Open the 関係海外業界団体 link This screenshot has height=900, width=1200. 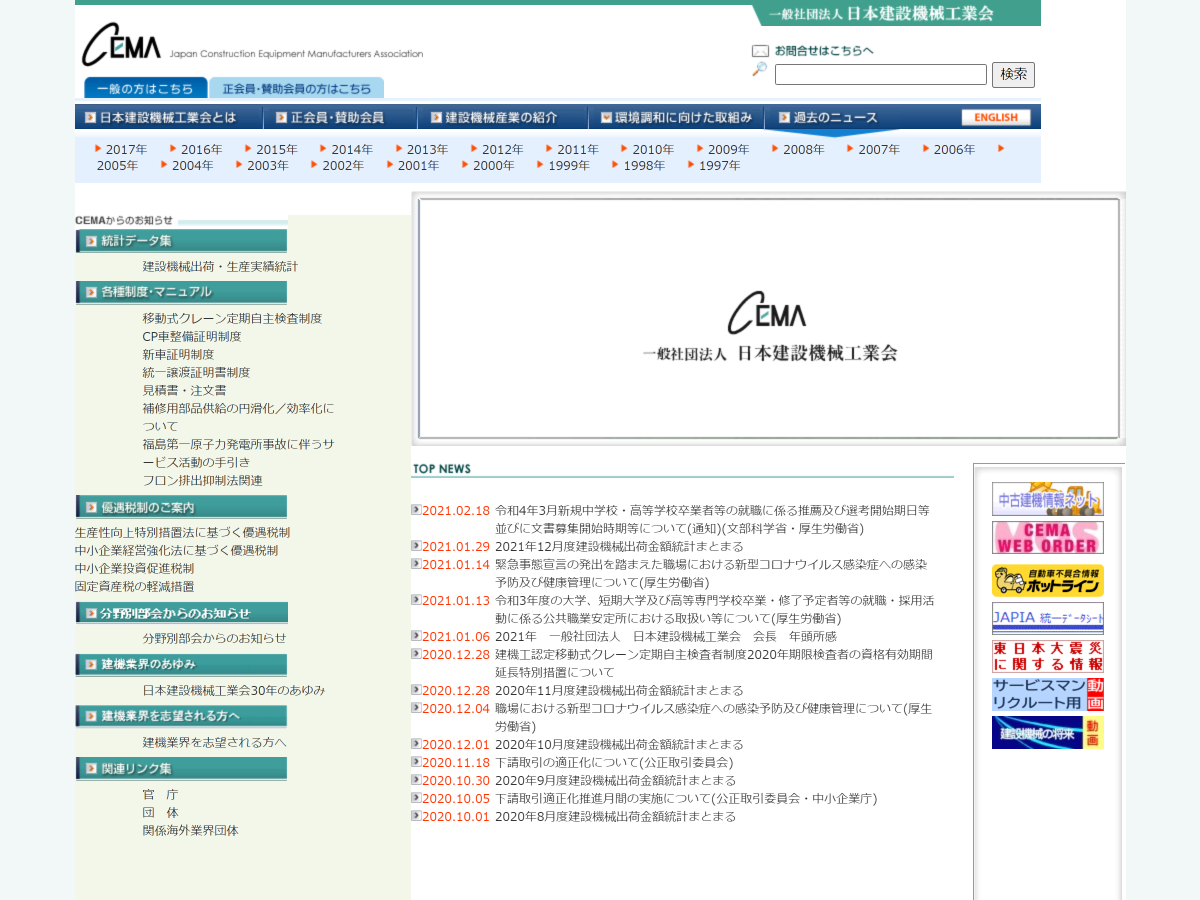point(190,830)
